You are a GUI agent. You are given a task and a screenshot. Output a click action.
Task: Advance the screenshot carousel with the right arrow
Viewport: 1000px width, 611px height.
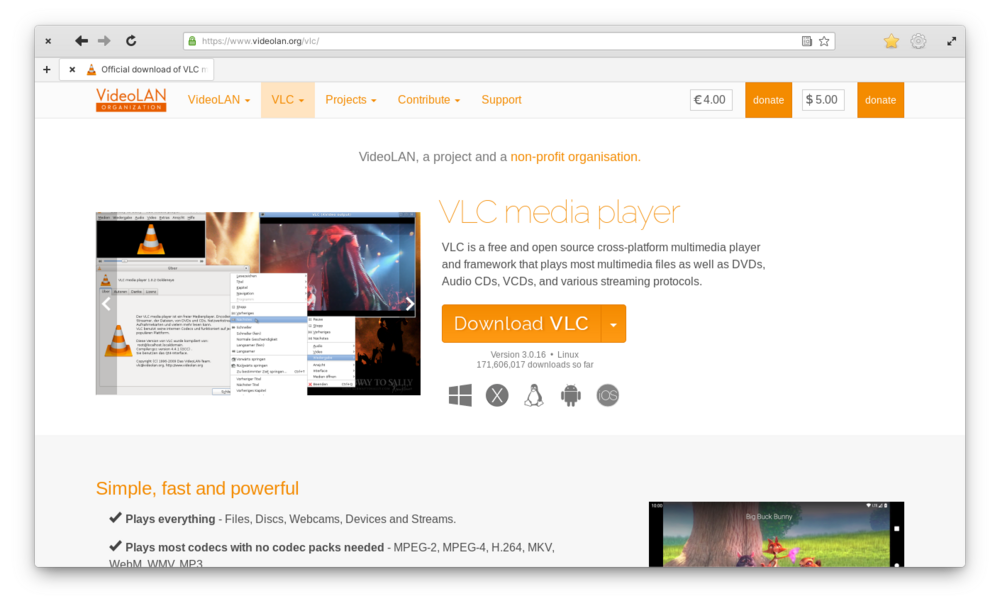[x=409, y=303]
